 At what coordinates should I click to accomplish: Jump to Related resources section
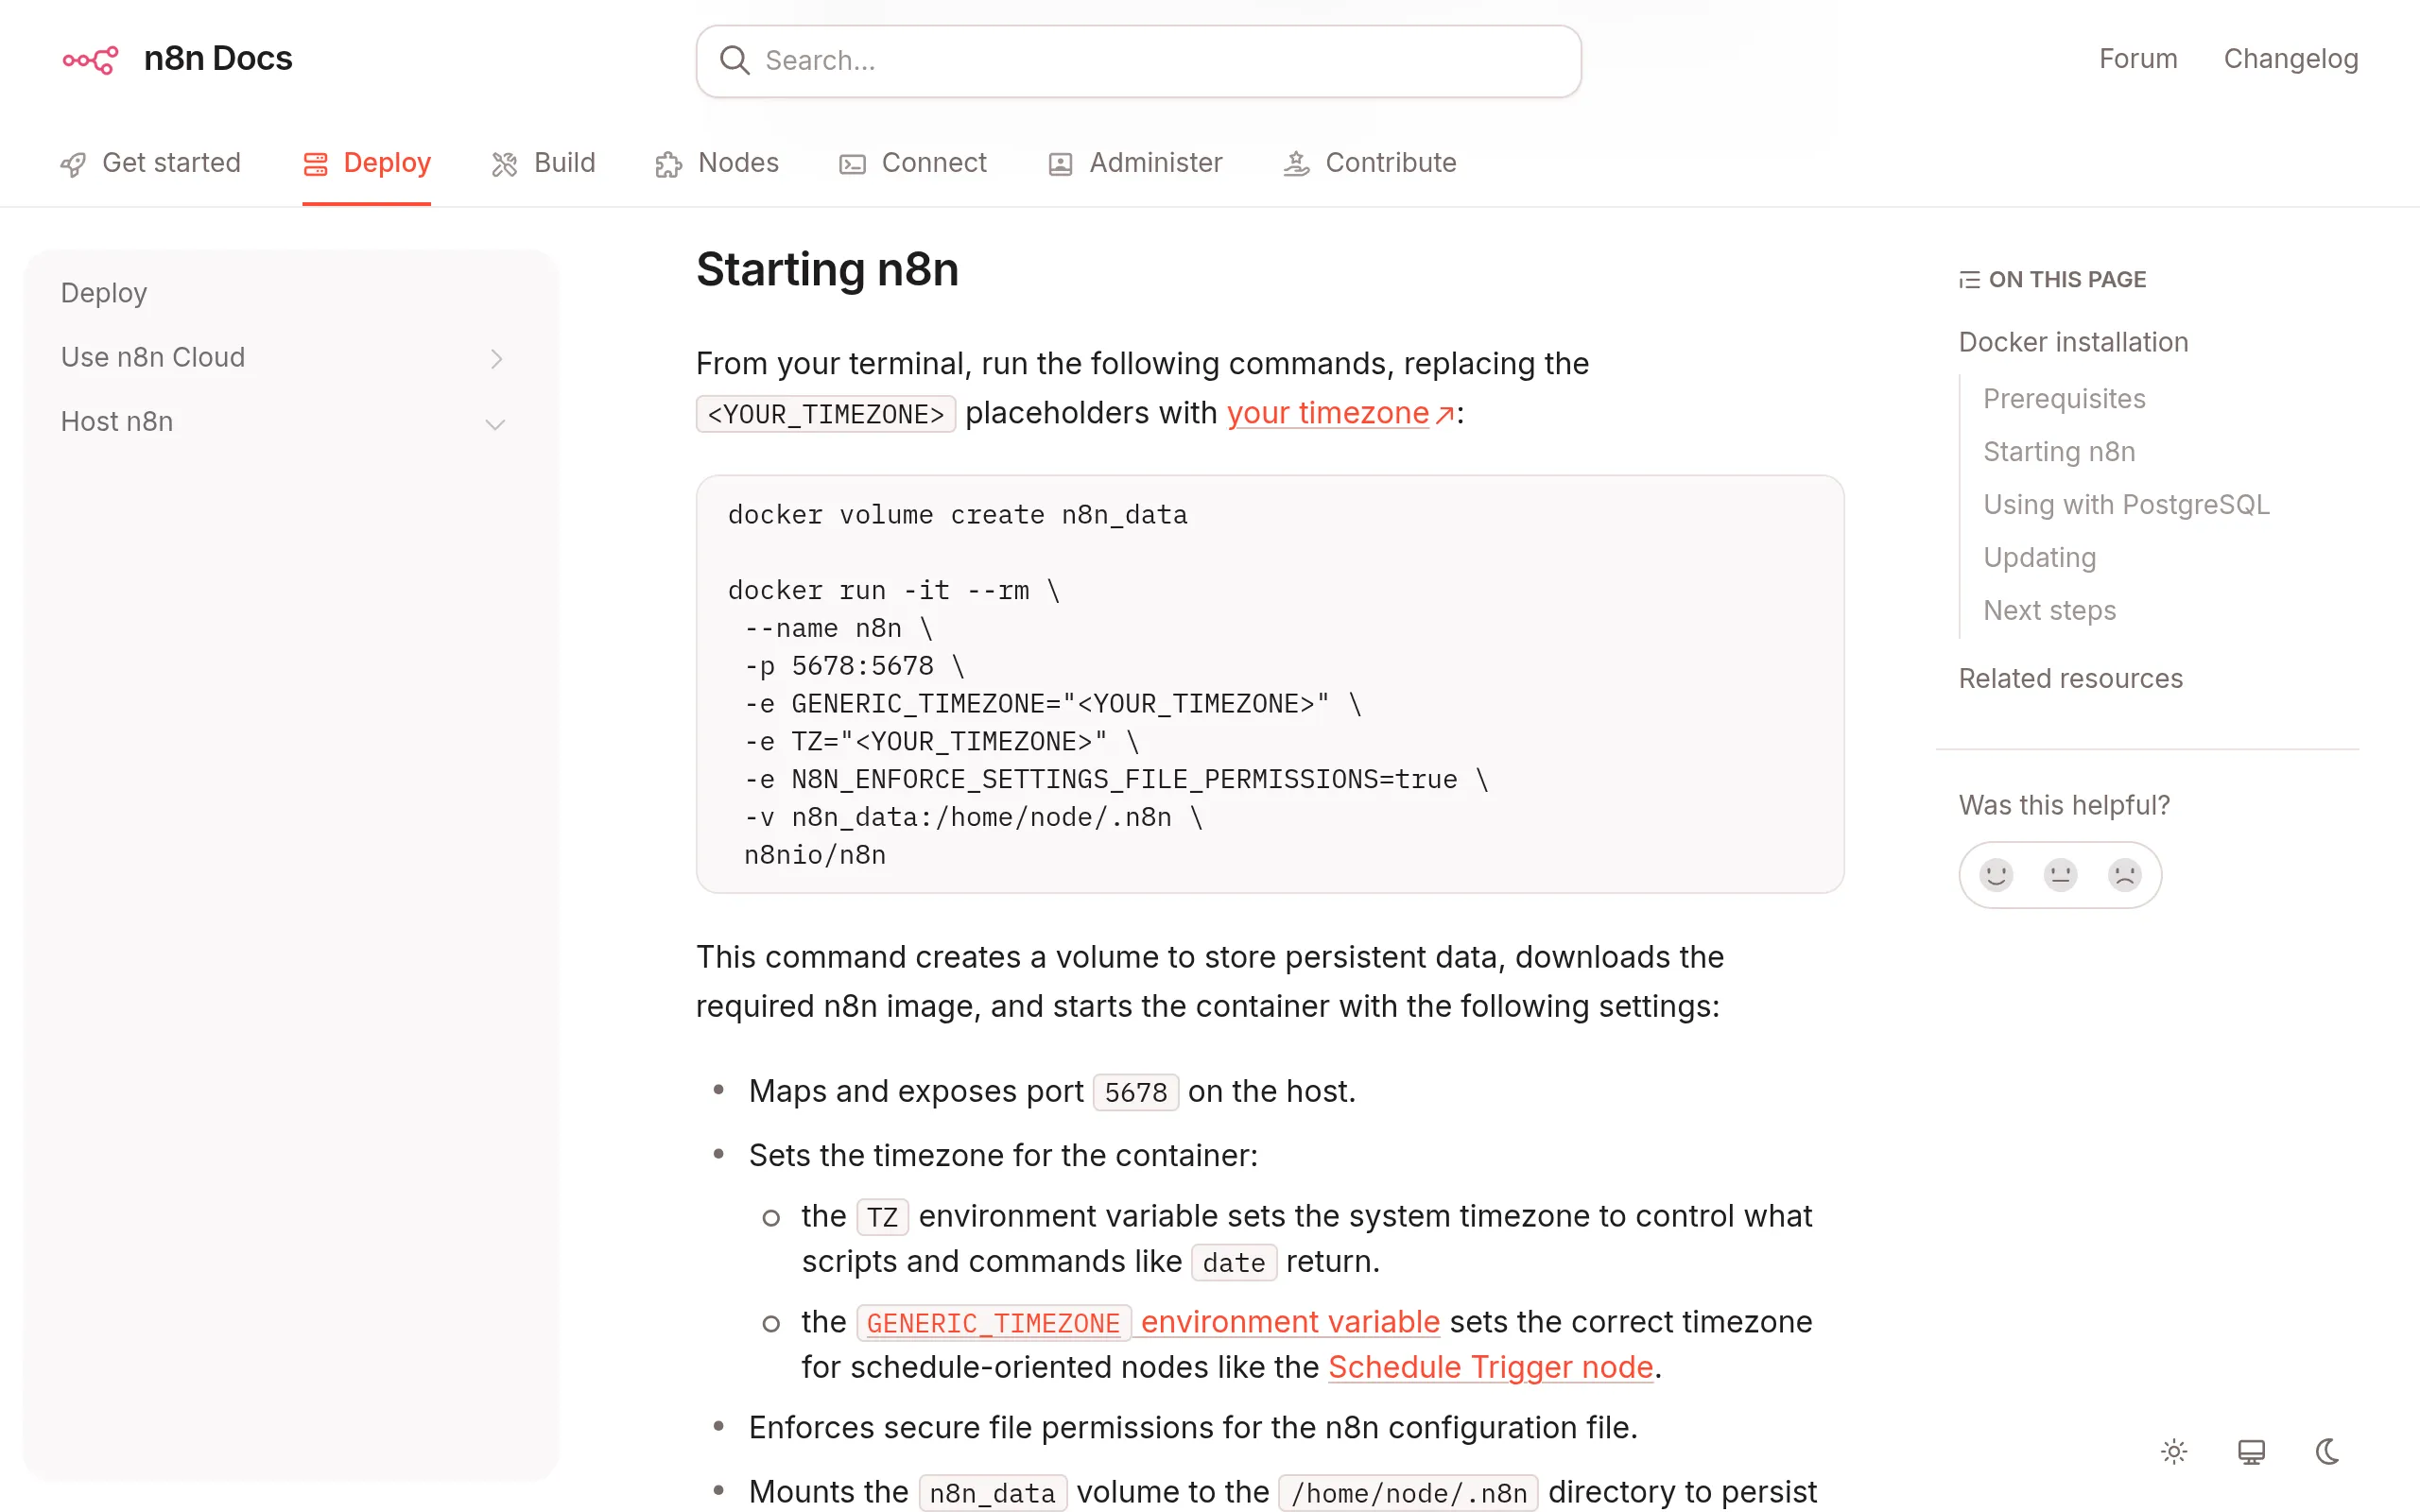(x=2070, y=679)
